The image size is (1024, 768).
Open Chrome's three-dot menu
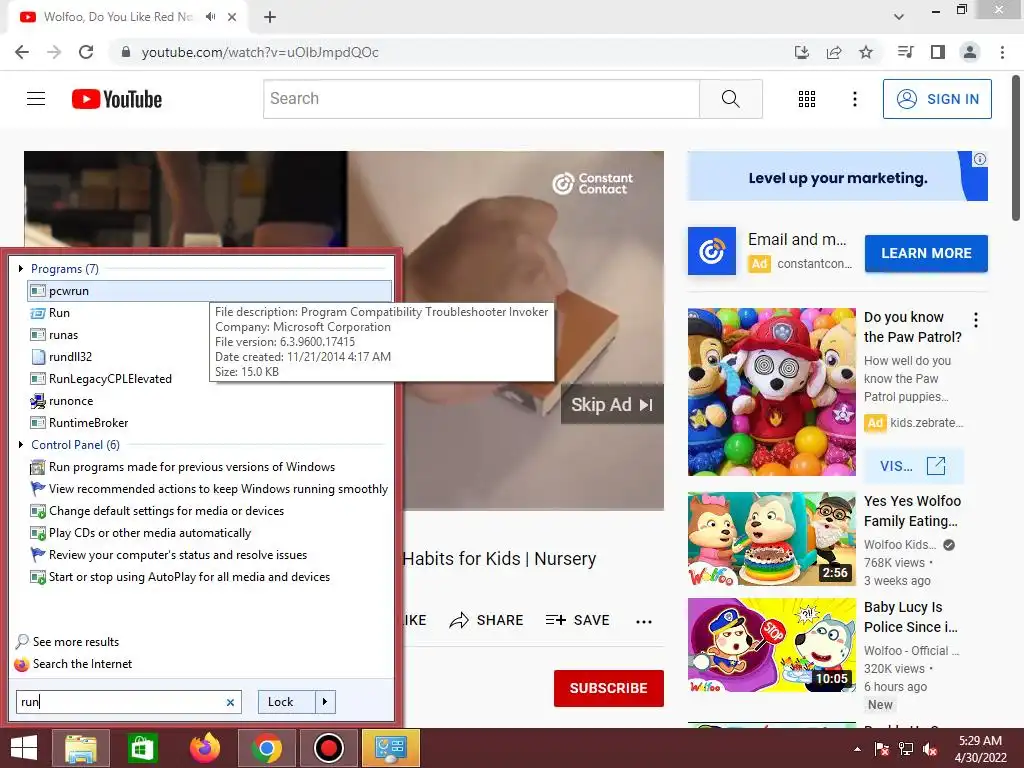tap(1002, 52)
